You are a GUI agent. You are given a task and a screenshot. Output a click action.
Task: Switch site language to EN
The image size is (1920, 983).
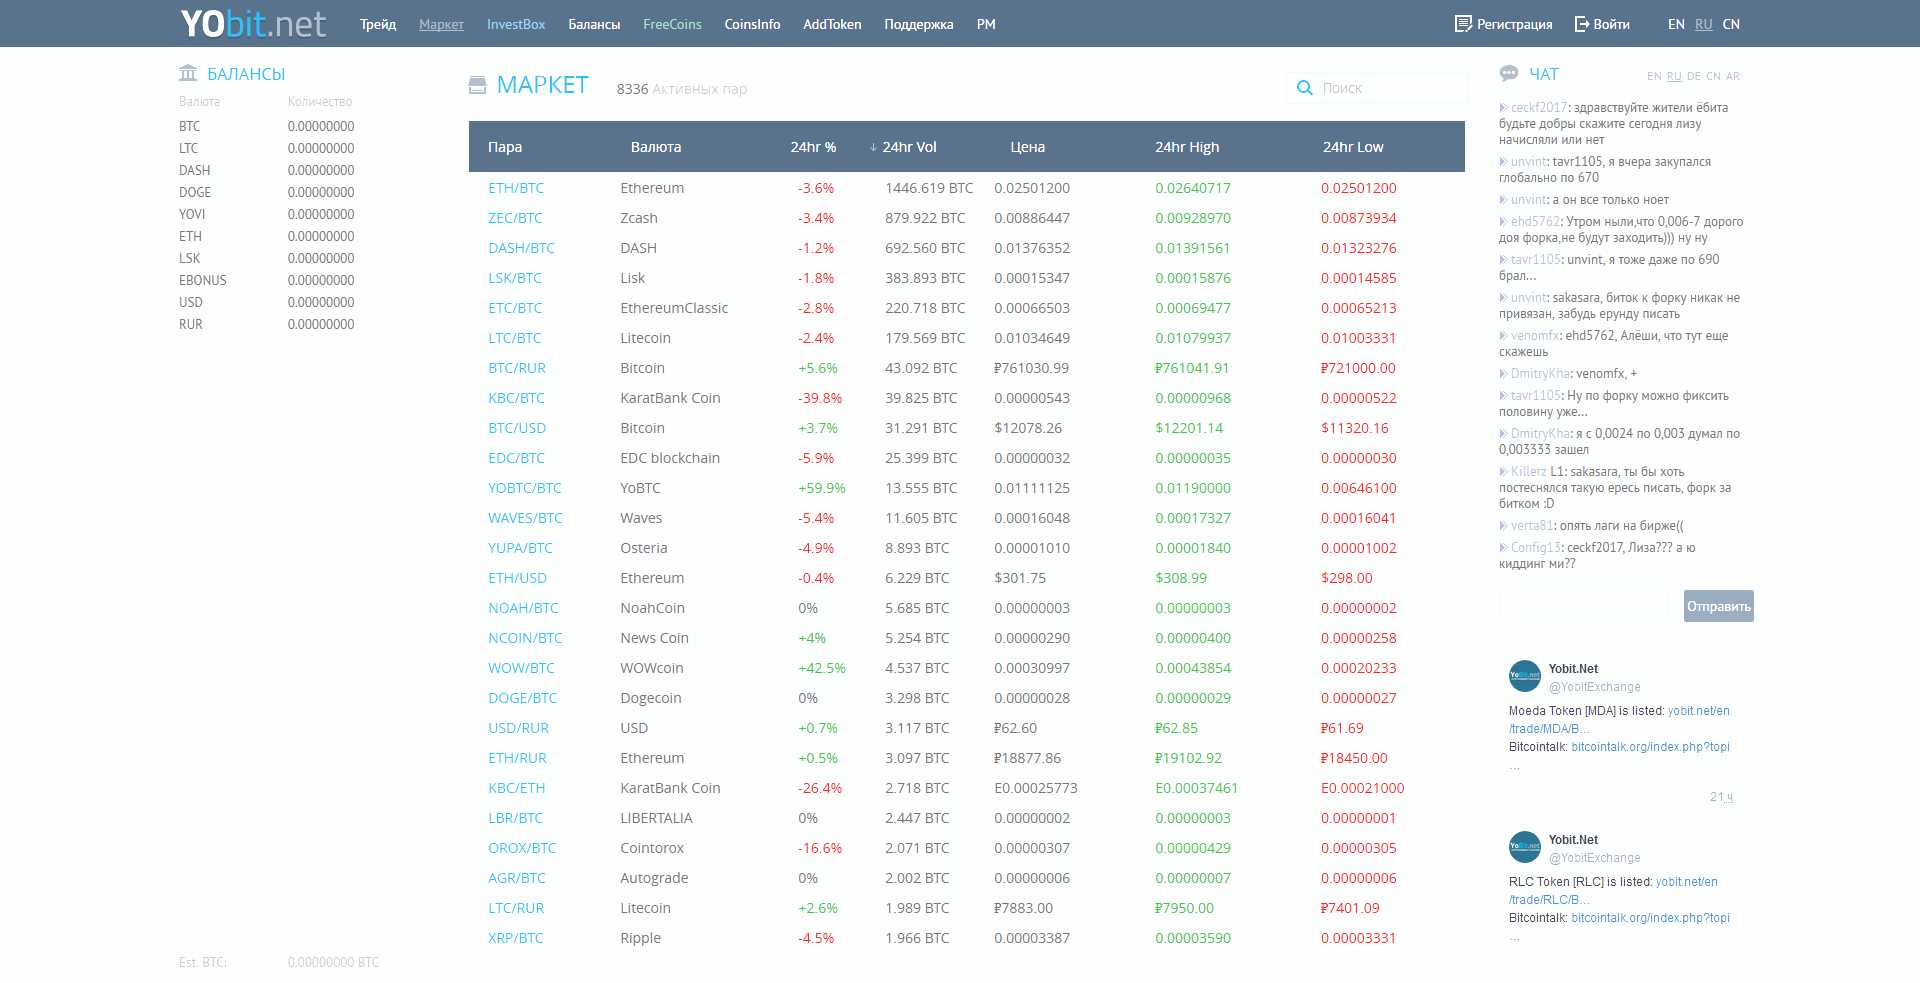[x=1676, y=24]
